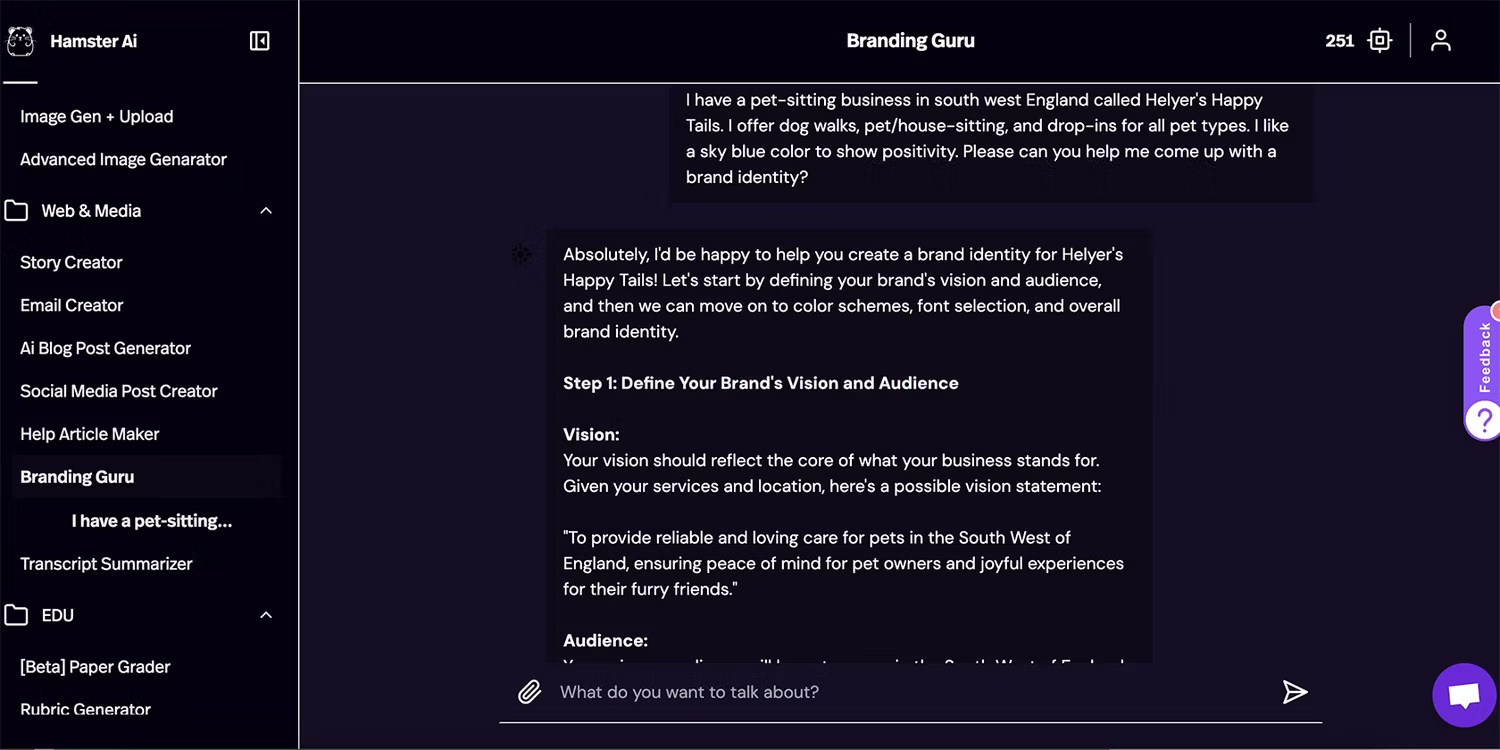The width and height of the screenshot is (1500, 750).
Task: Focus the chat message input field
Action: (900, 692)
